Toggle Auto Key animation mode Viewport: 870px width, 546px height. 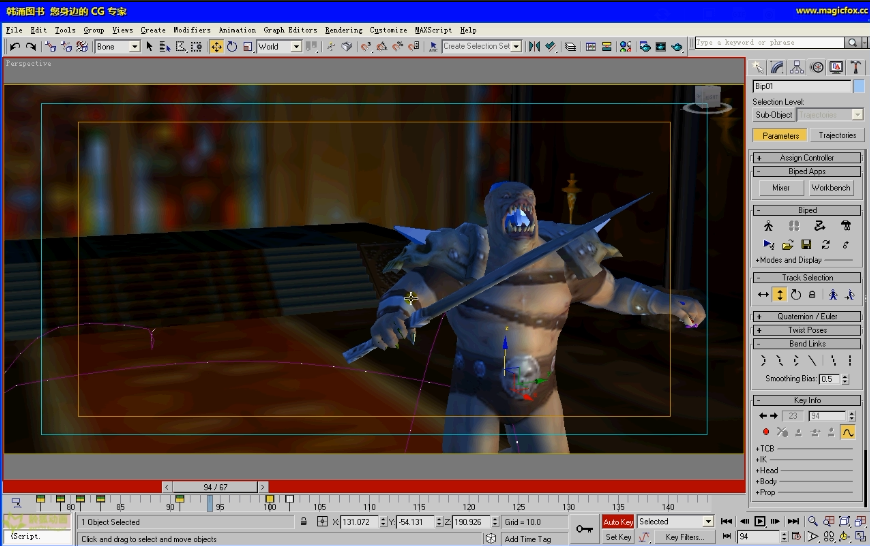(x=618, y=522)
